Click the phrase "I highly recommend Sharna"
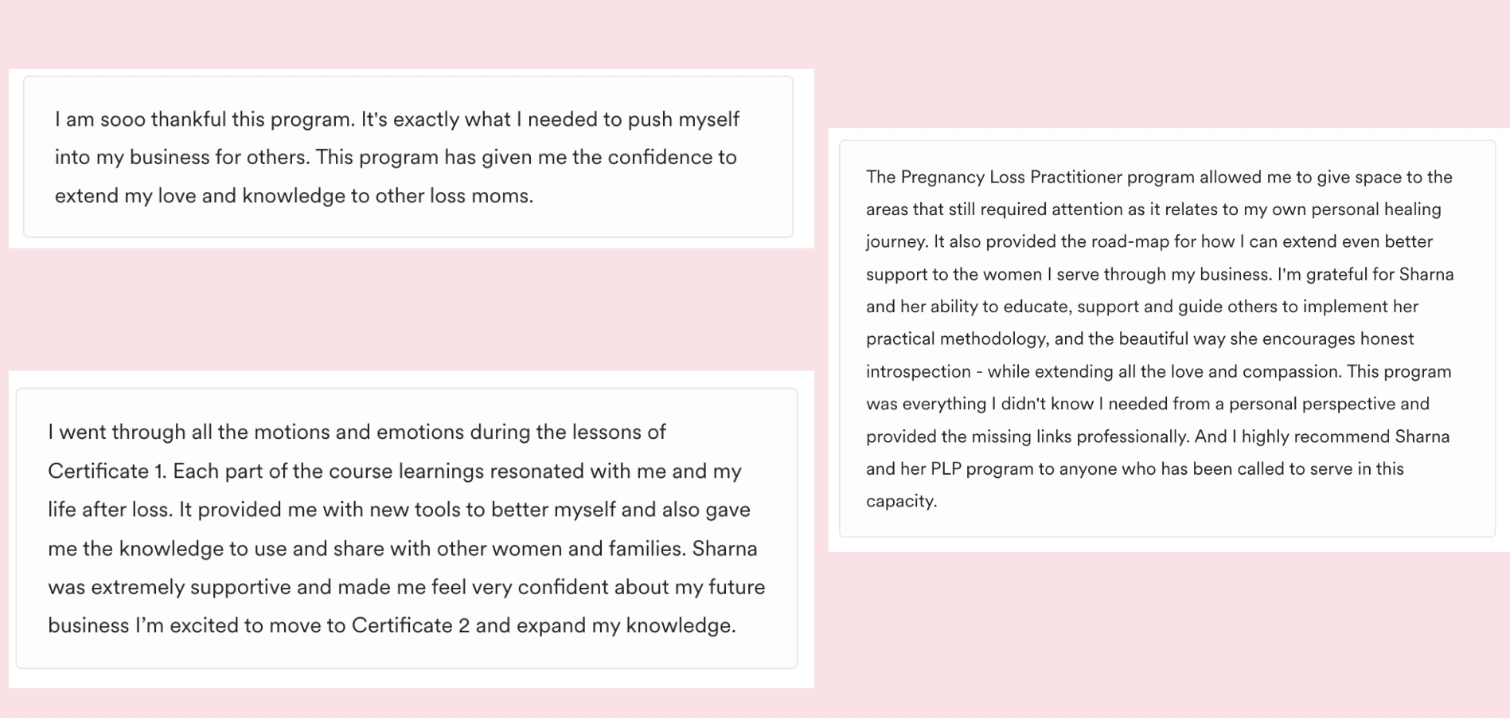The height and width of the screenshot is (718, 1510). point(1345,437)
